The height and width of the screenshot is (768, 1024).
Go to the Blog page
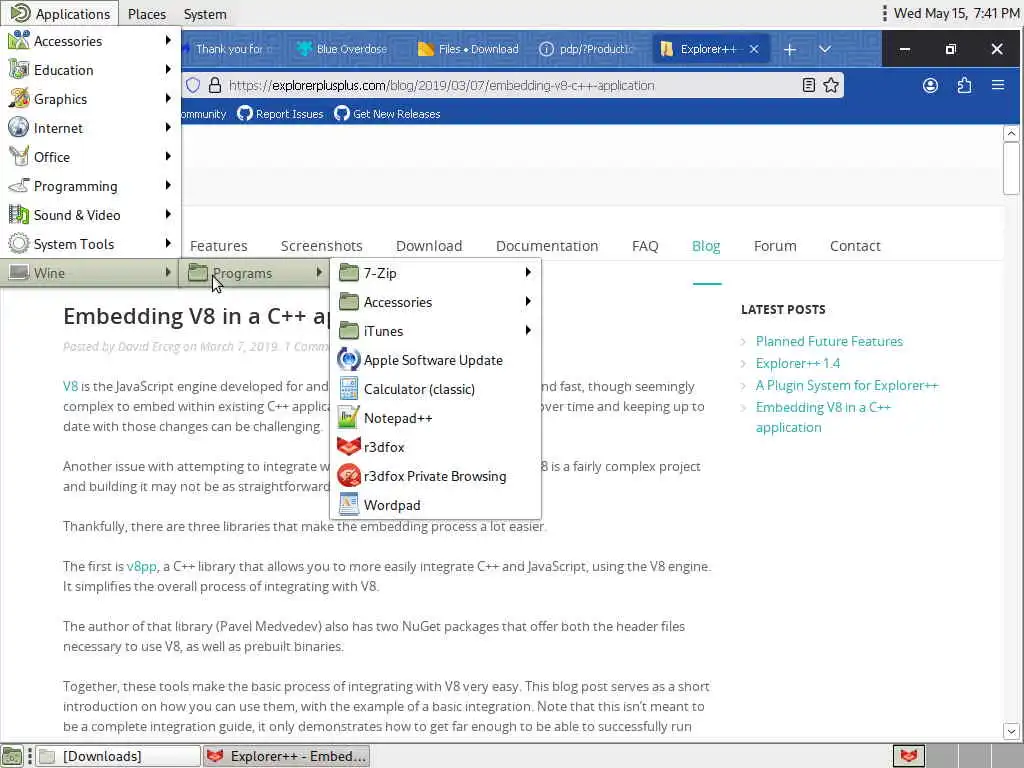[x=706, y=246]
